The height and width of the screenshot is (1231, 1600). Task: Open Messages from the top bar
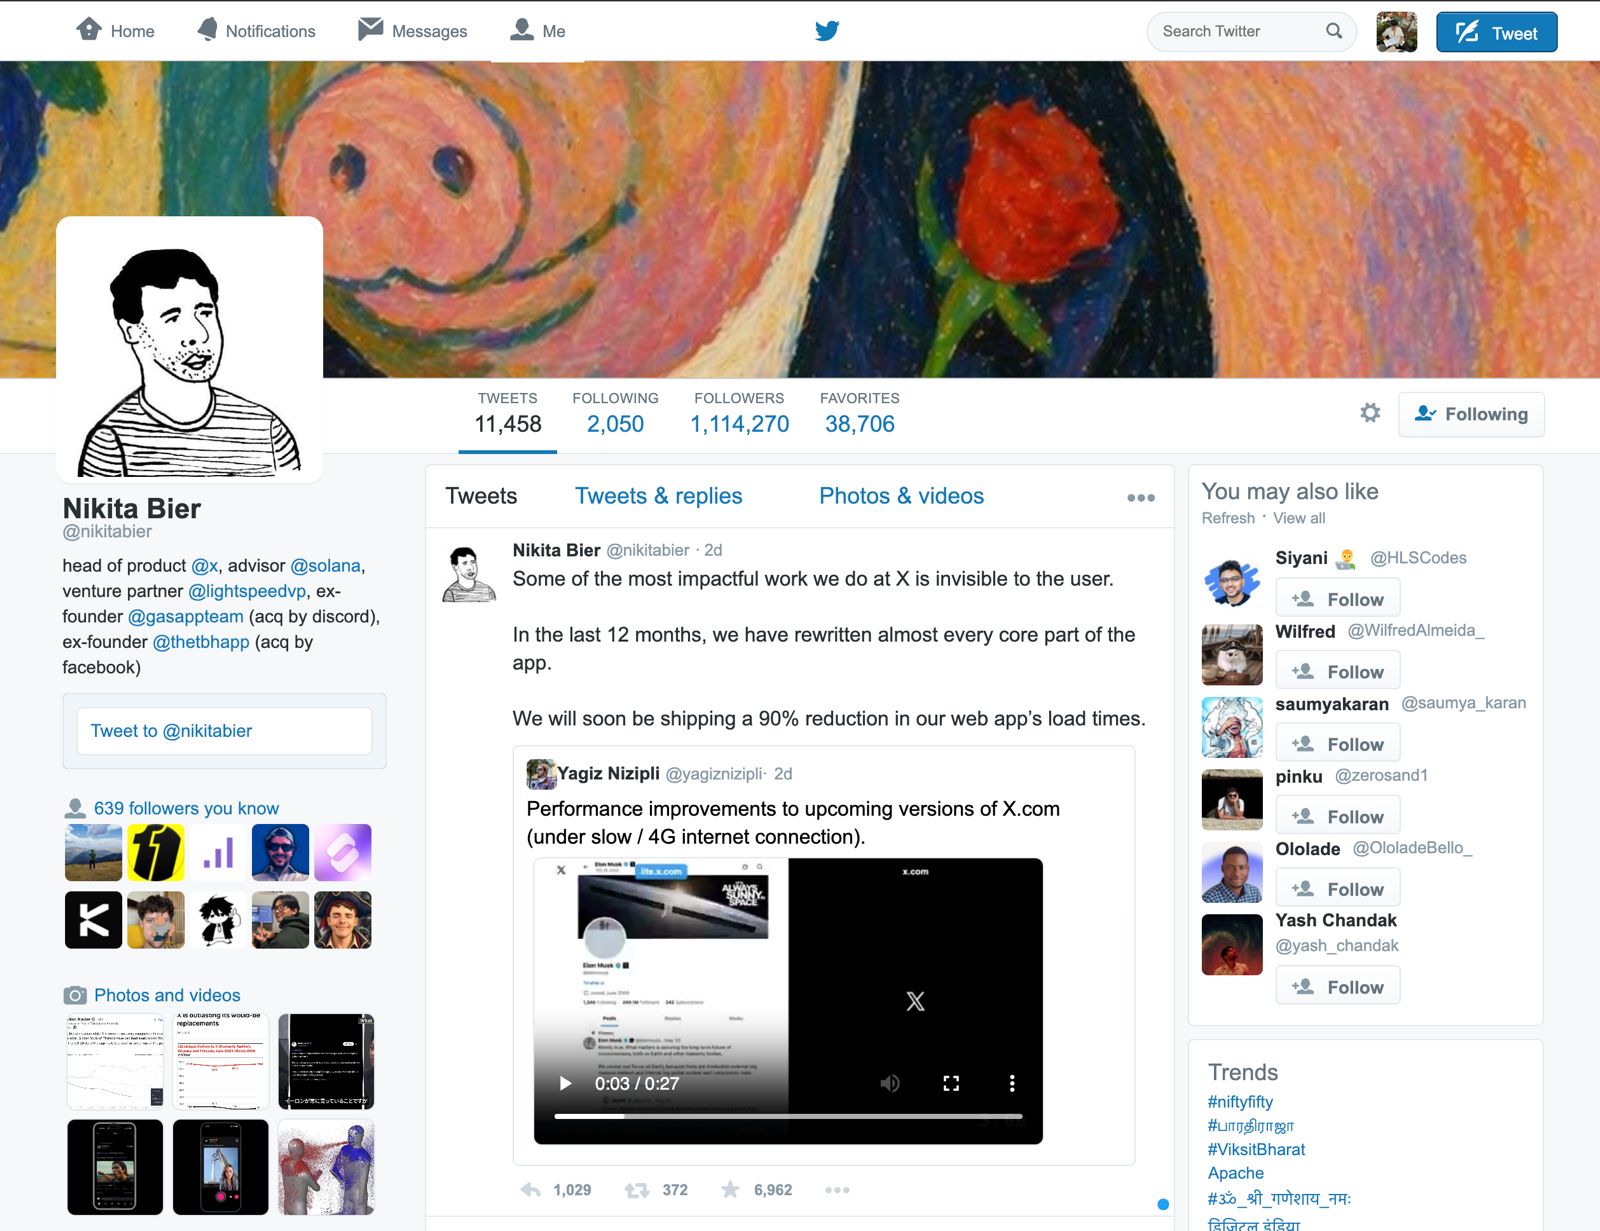coord(412,31)
